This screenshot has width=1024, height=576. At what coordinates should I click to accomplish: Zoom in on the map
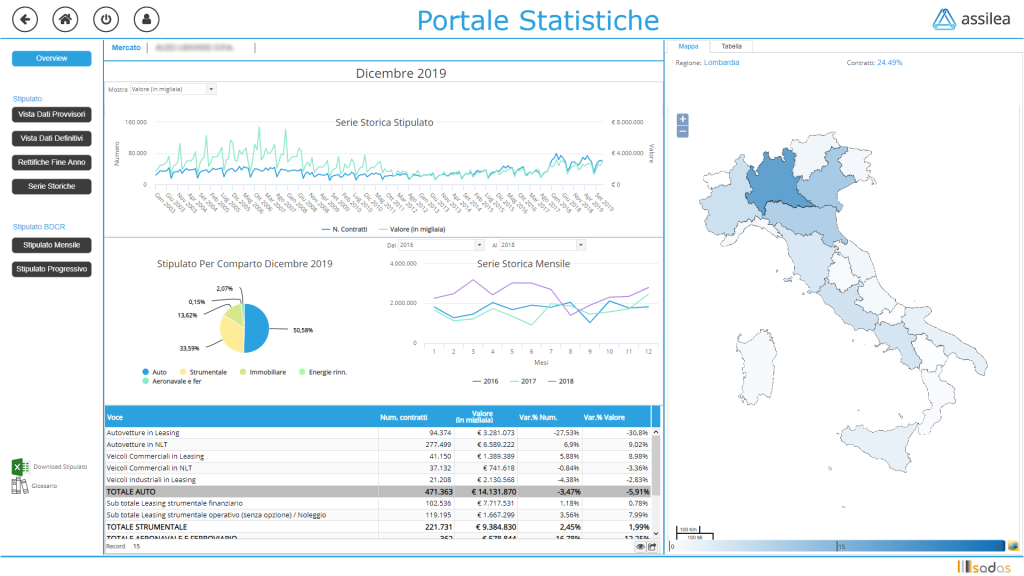pos(682,119)
